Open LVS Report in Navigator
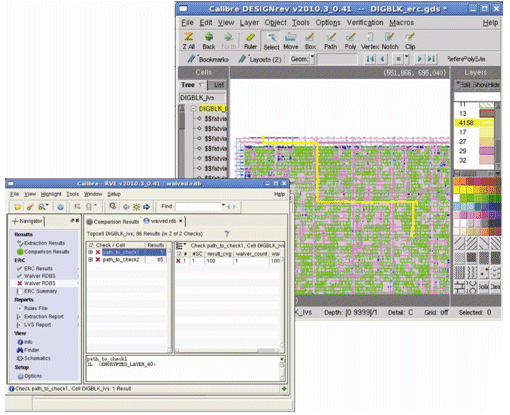 click(34, 325)
